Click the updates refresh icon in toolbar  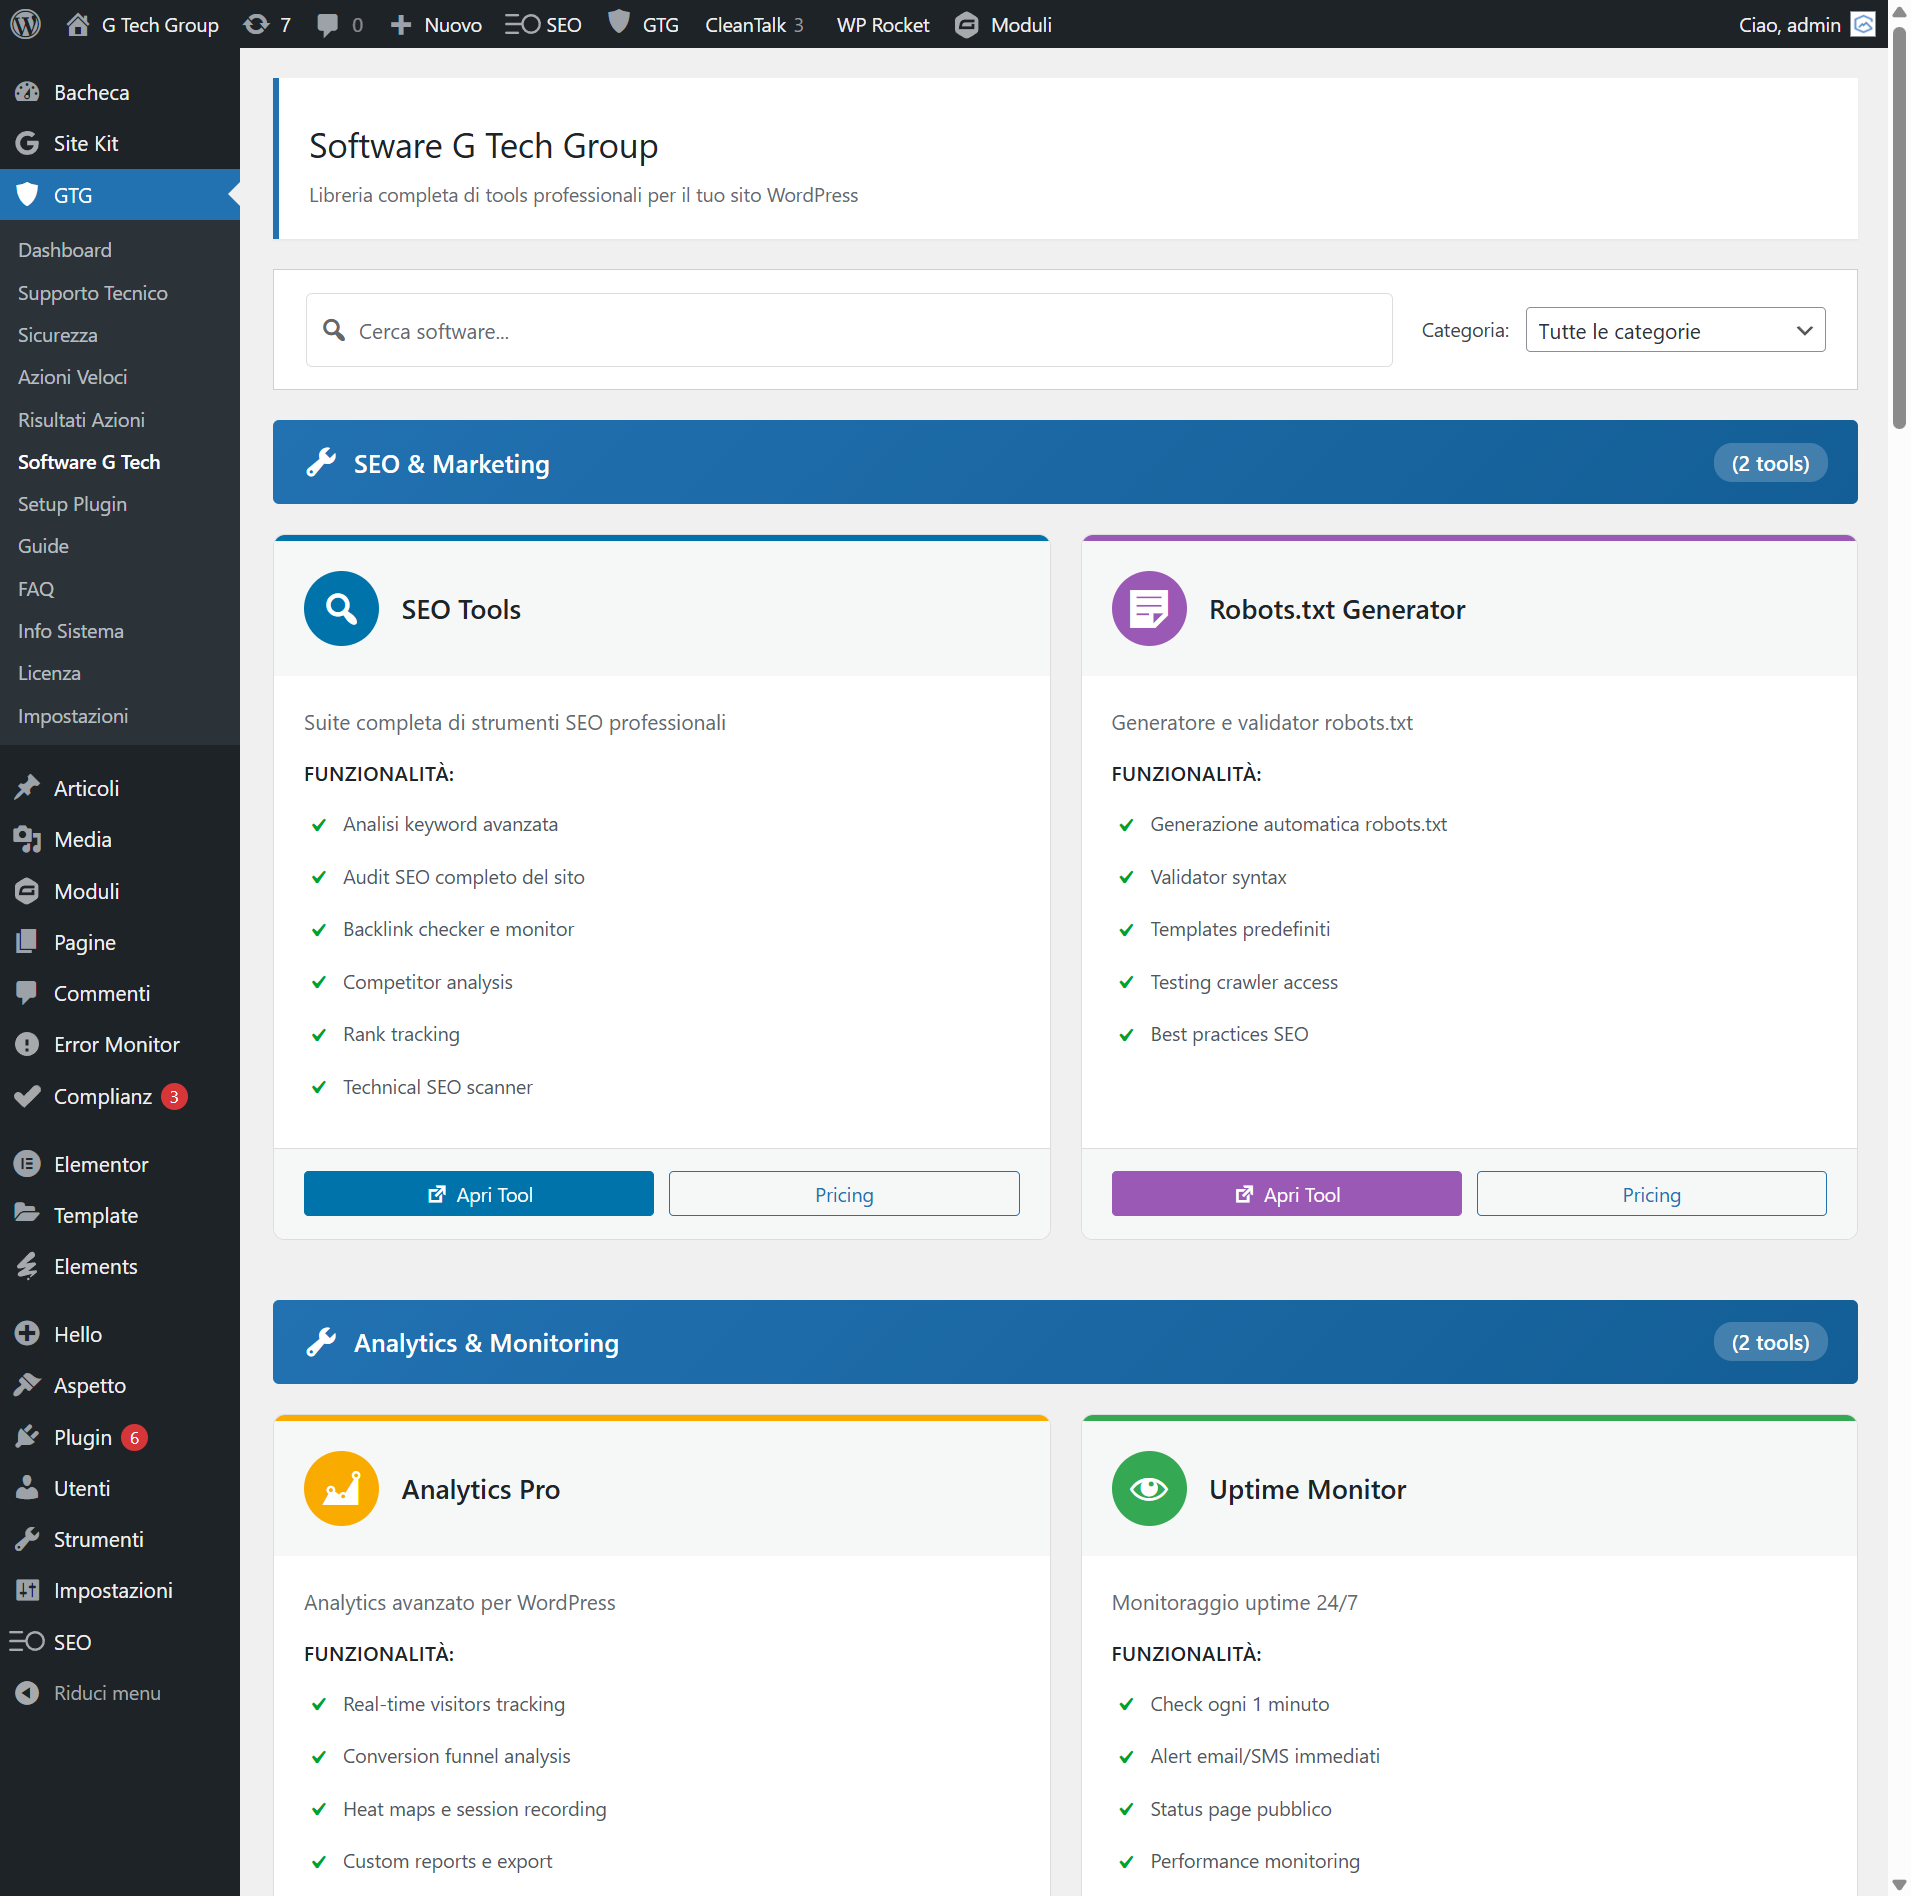click(x=257, y=24)
